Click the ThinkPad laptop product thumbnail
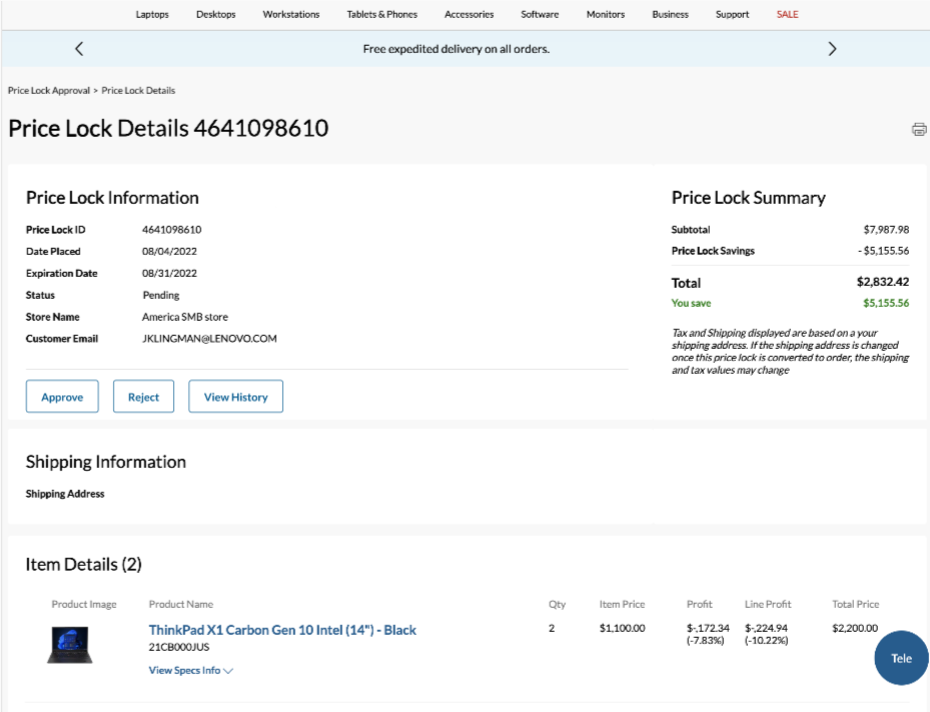Viewport: 930px width, 712px height. tap(70, 644)
